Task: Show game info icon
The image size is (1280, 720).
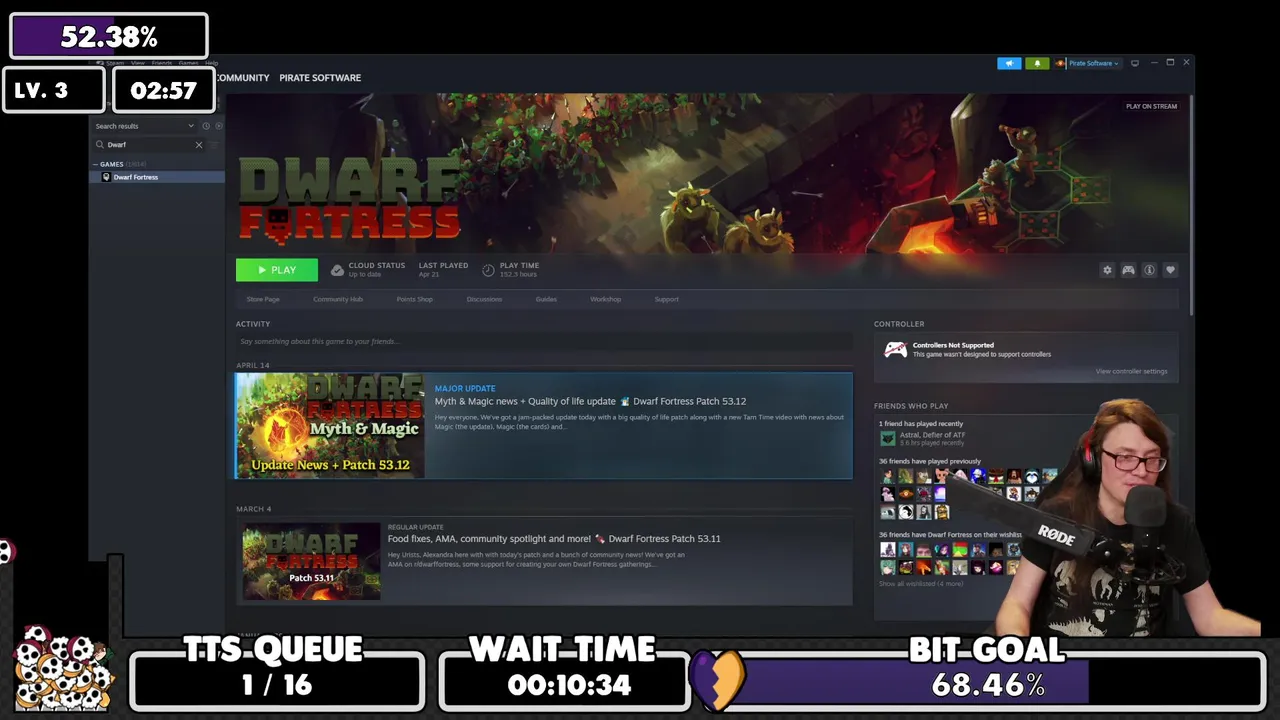Action: (x=1149, y=270)
